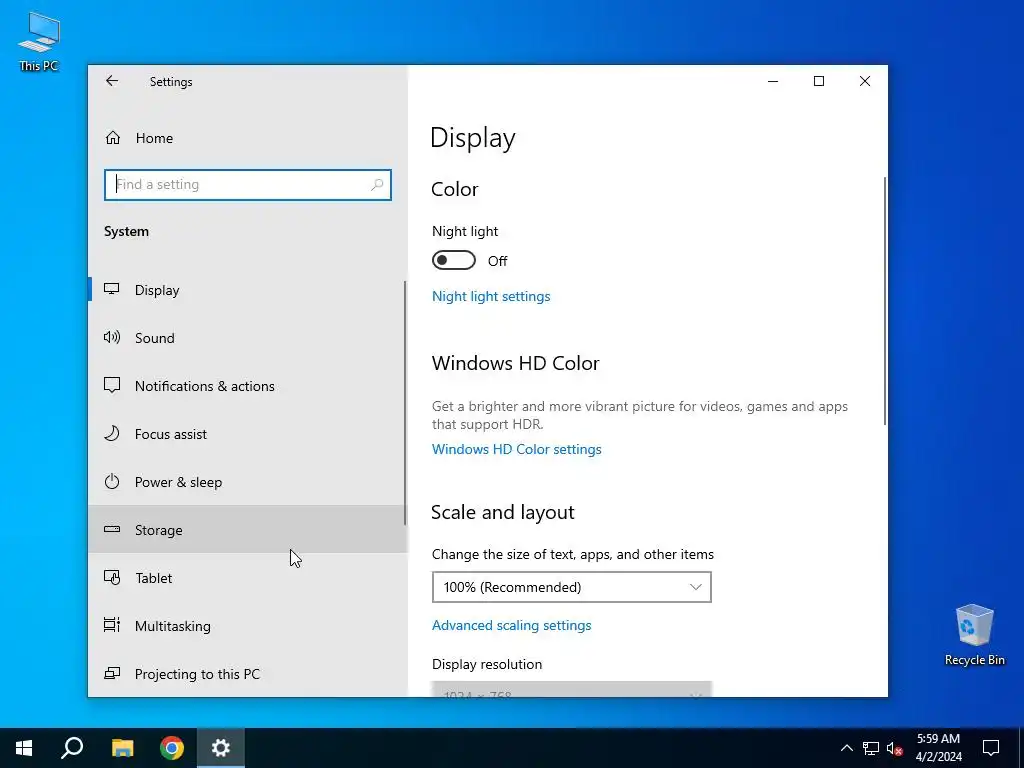The width and height of the screenshot is (1024, 768).
Task: Open Power & sleep settings
Action: click(178, 482)
